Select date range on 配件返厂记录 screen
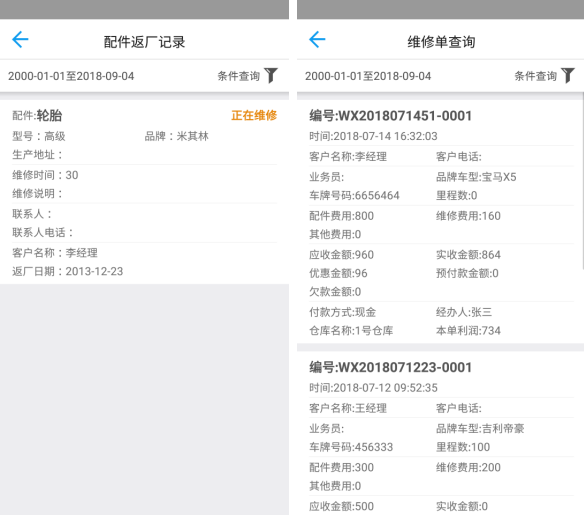584x530 pixels. click(x=71, y=76)
